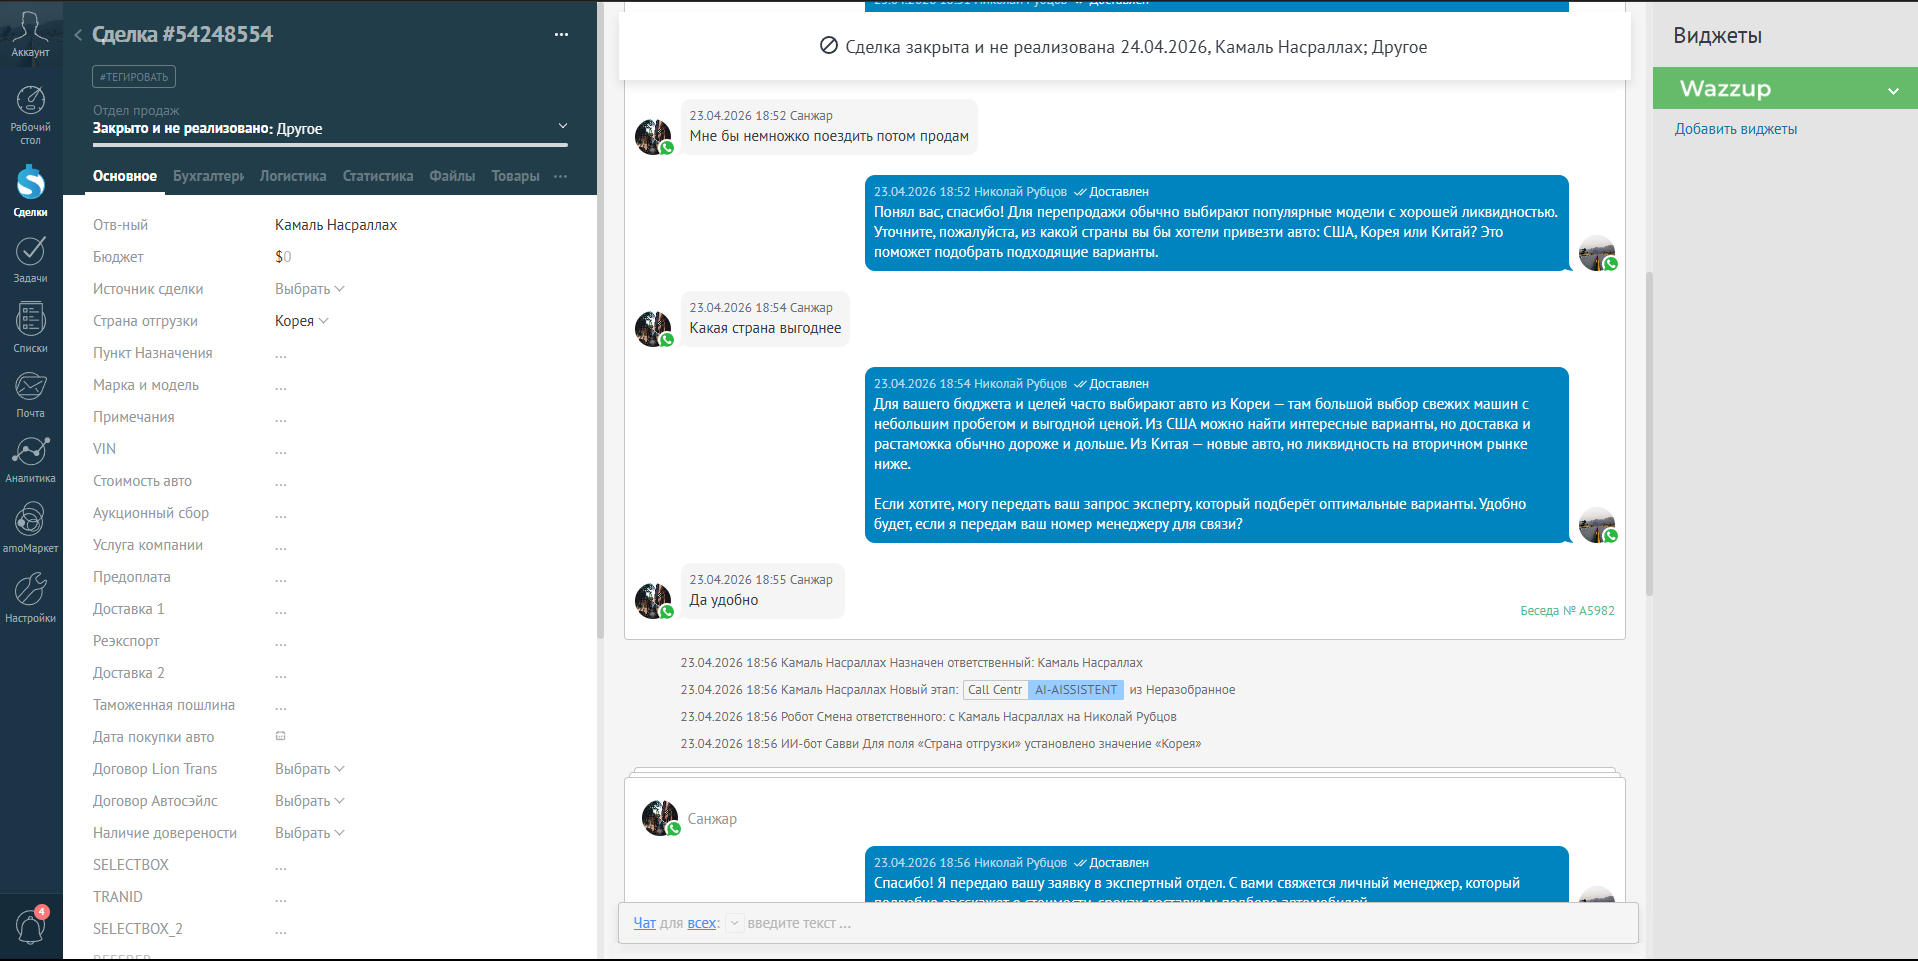Switch to the Бухгалтерия tab
Viewport: 1918px width, 961px height.
tap(208, 176)
